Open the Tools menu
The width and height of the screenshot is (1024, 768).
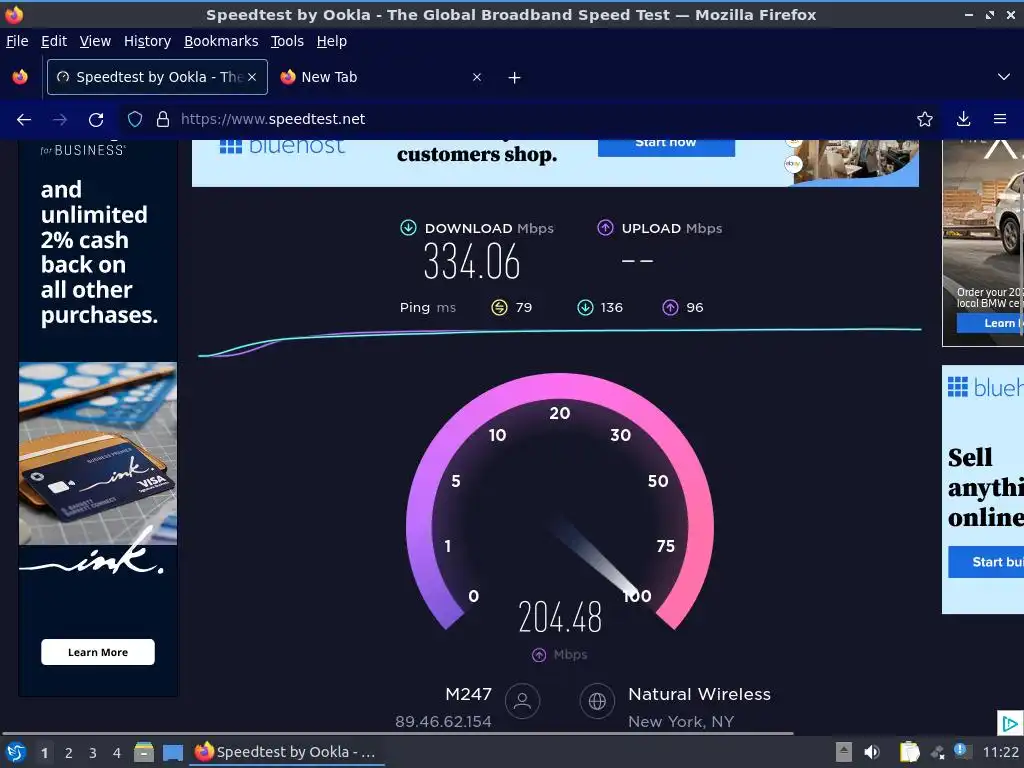coord(287,41)
